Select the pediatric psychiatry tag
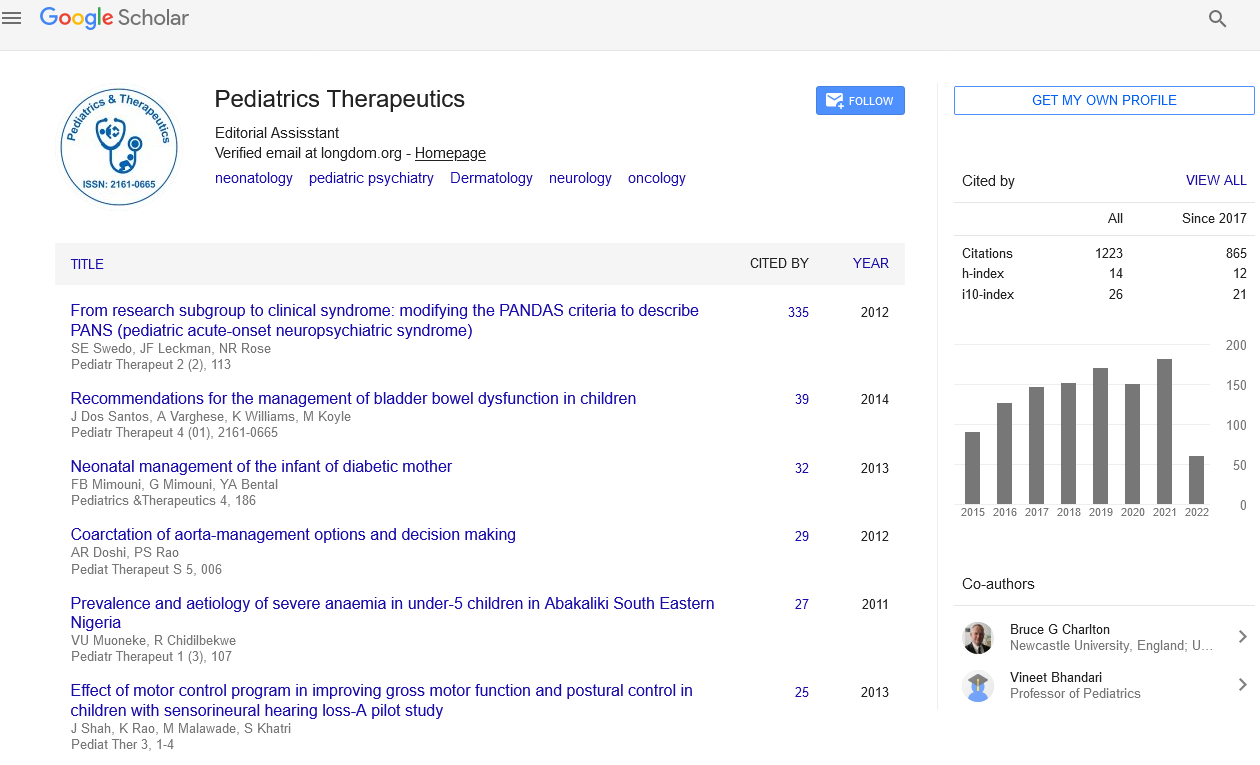1260x765 pixels. (371, 178)
